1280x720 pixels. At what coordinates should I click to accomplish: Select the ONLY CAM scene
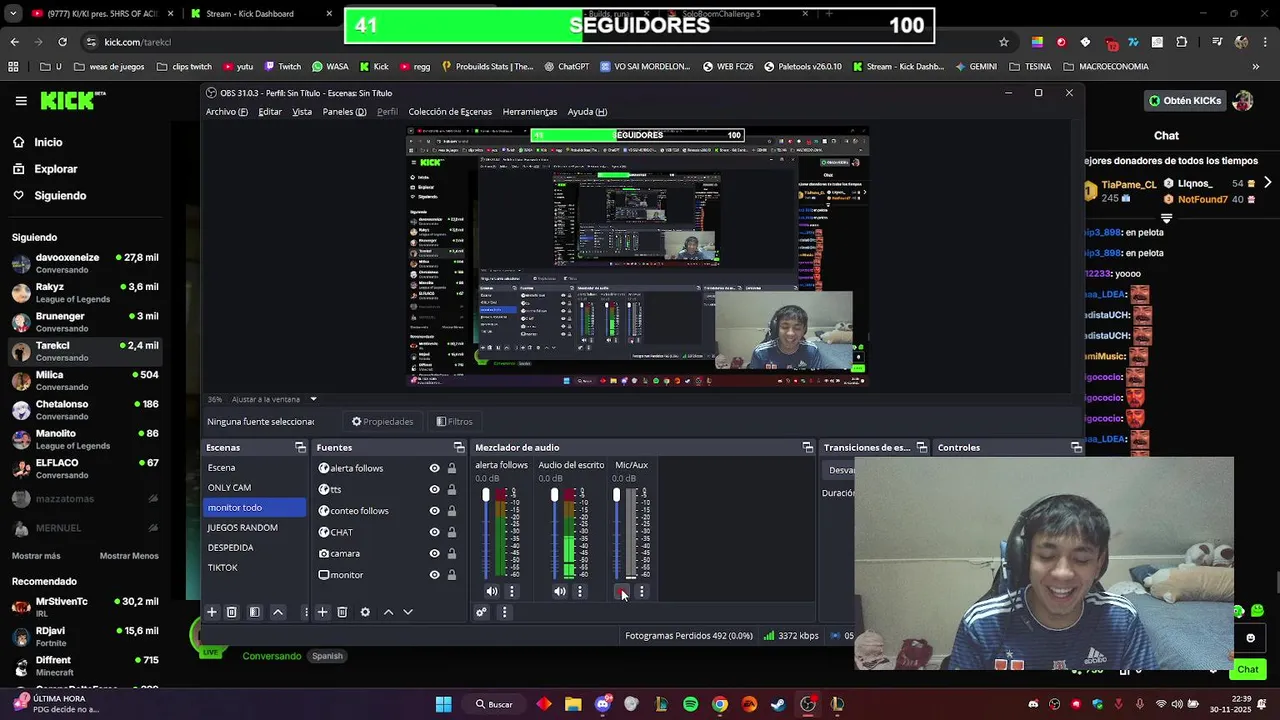[254, 487]
